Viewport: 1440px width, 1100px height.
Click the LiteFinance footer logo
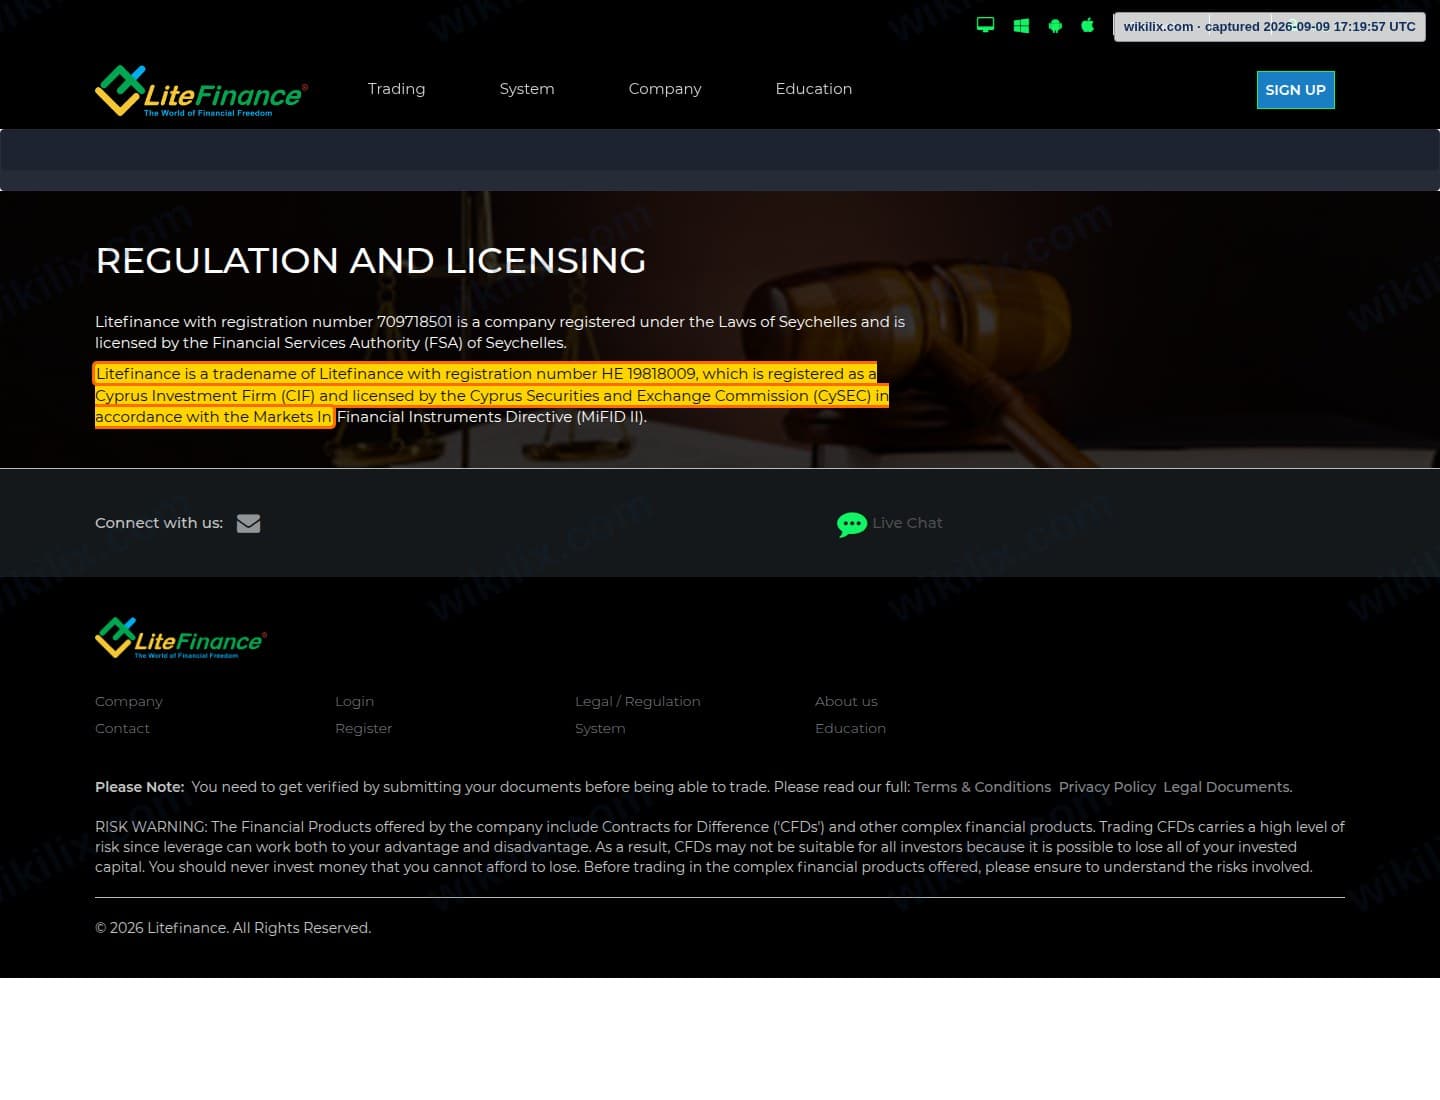click(181, 638)
